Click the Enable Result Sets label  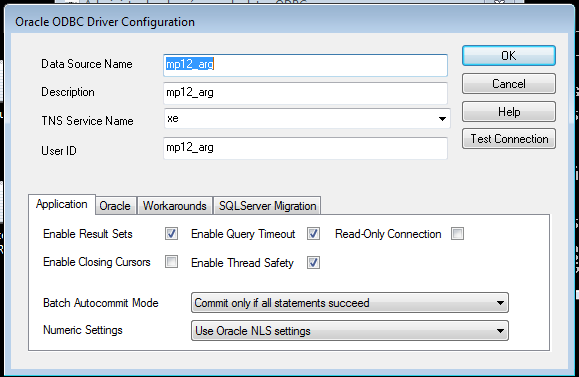tap(88, 234)
